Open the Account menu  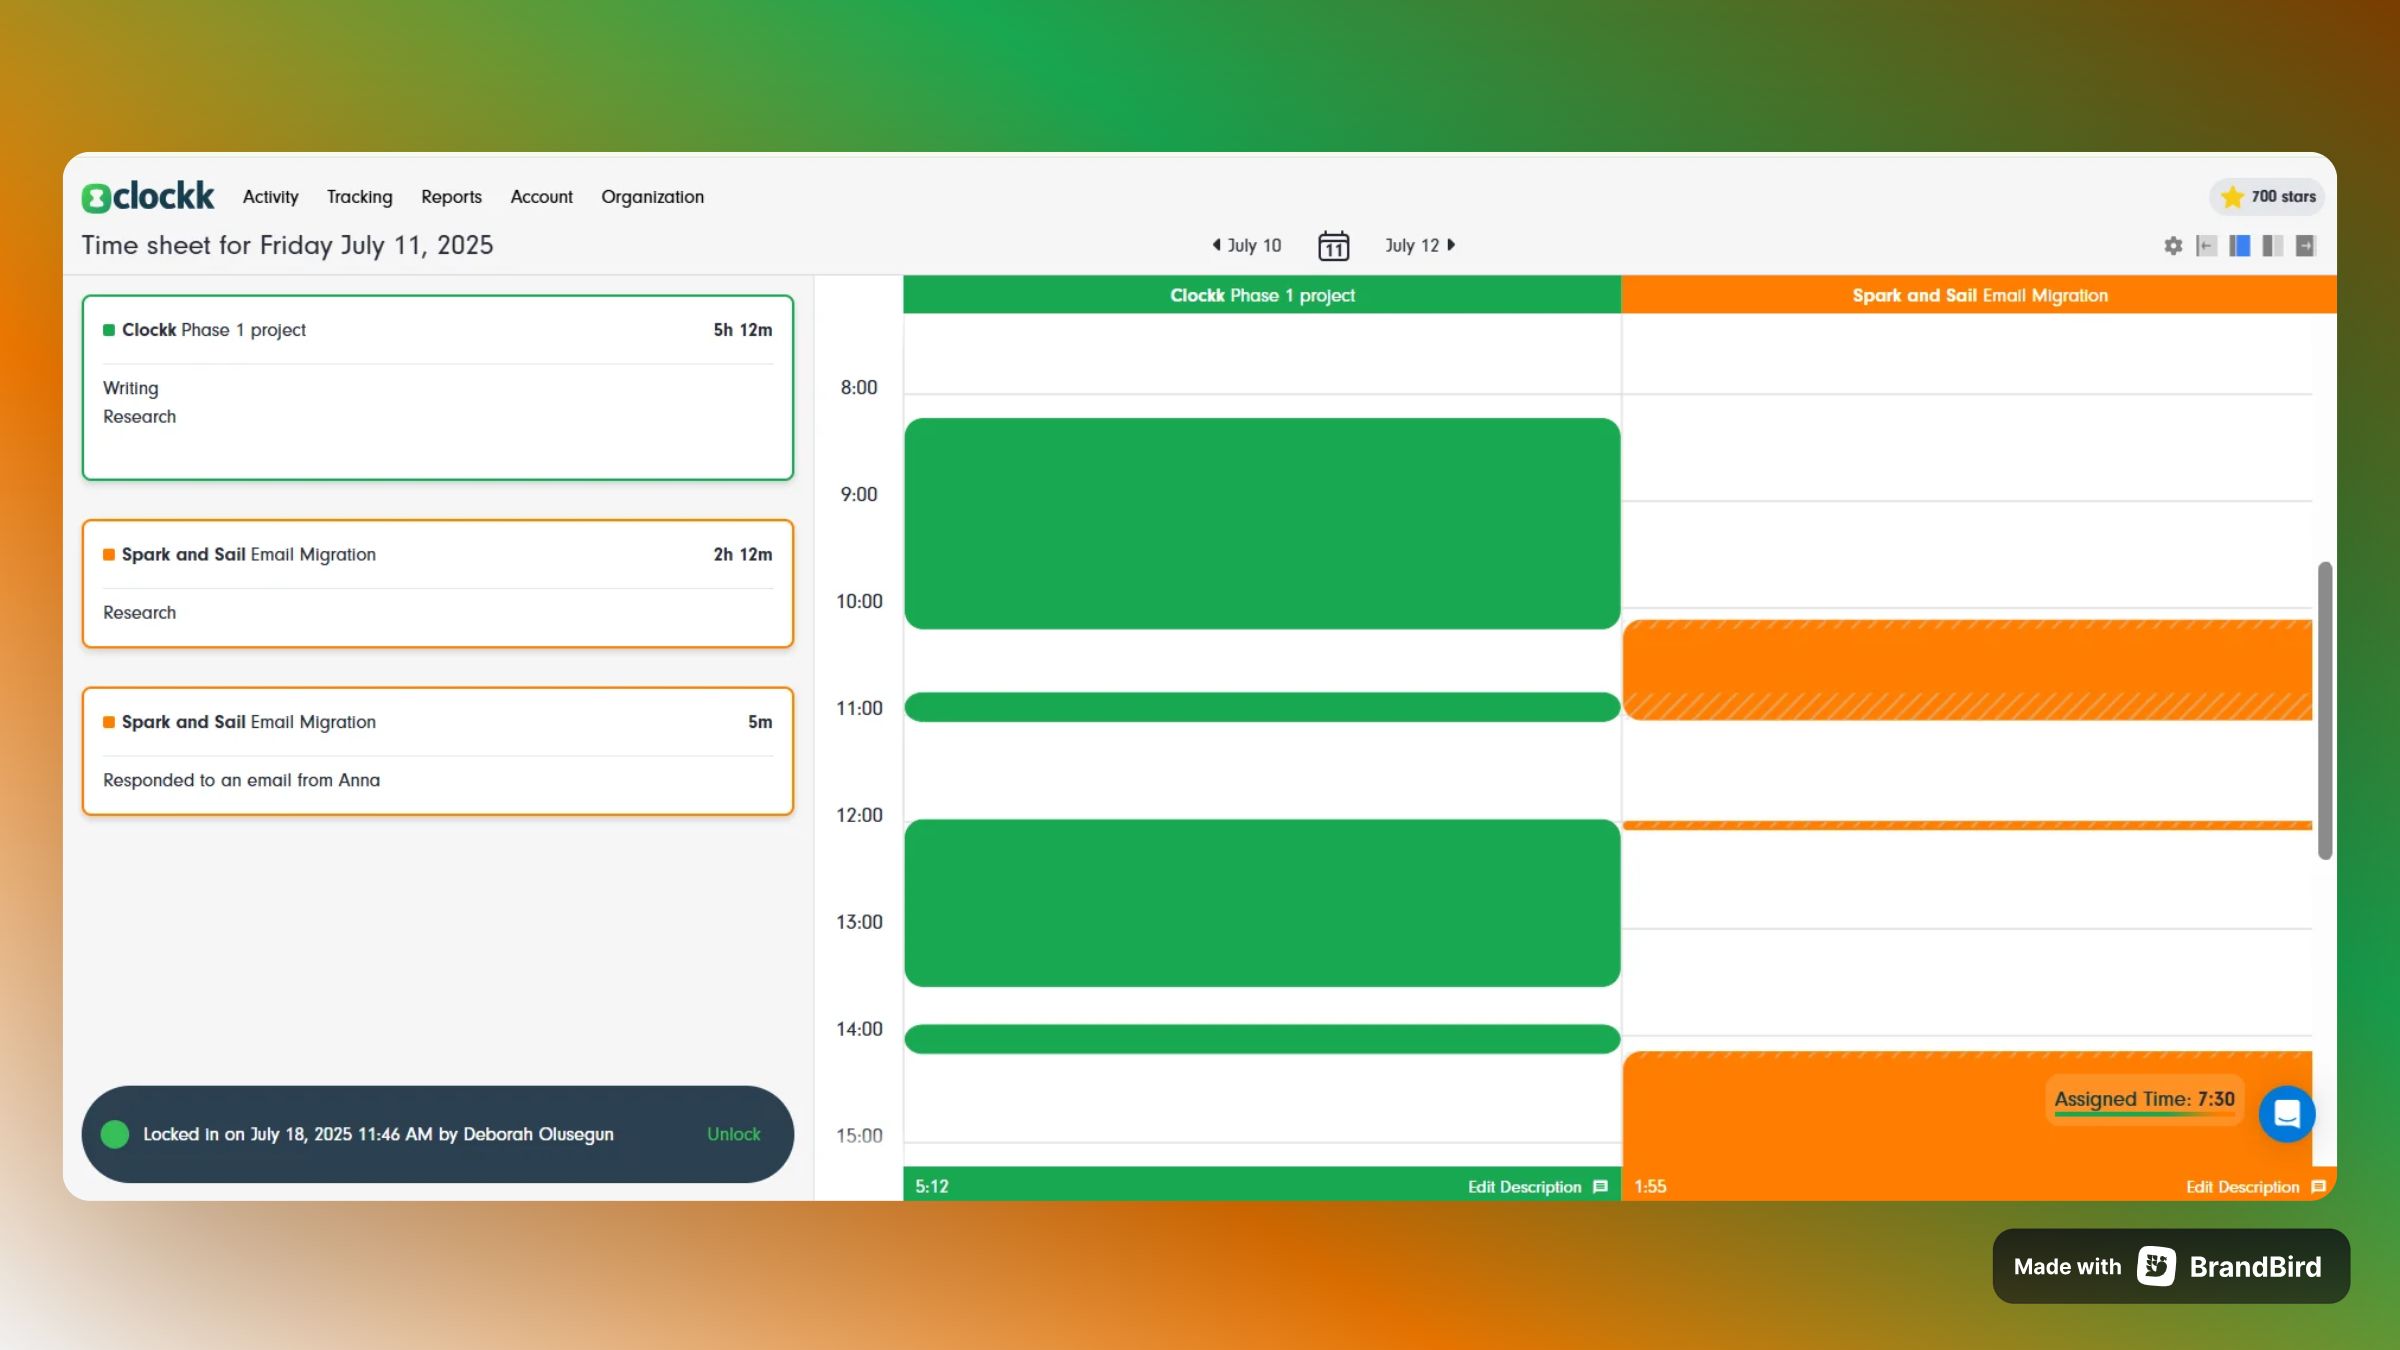point(542,197)
